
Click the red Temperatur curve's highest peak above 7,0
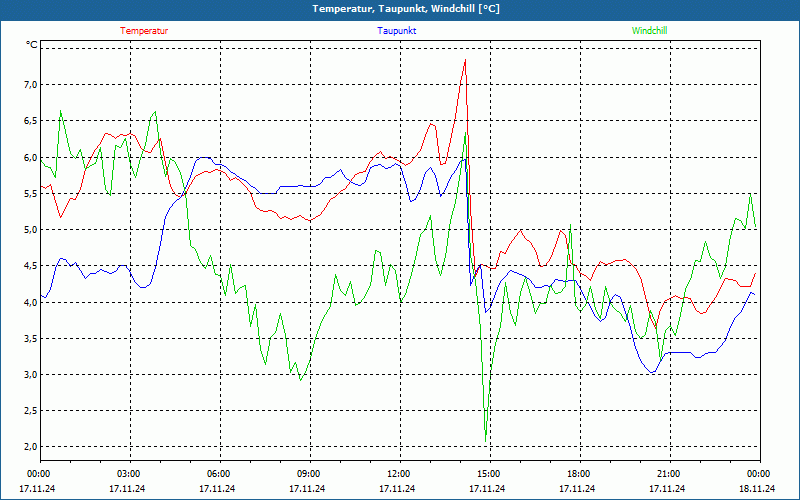point(465,60)
